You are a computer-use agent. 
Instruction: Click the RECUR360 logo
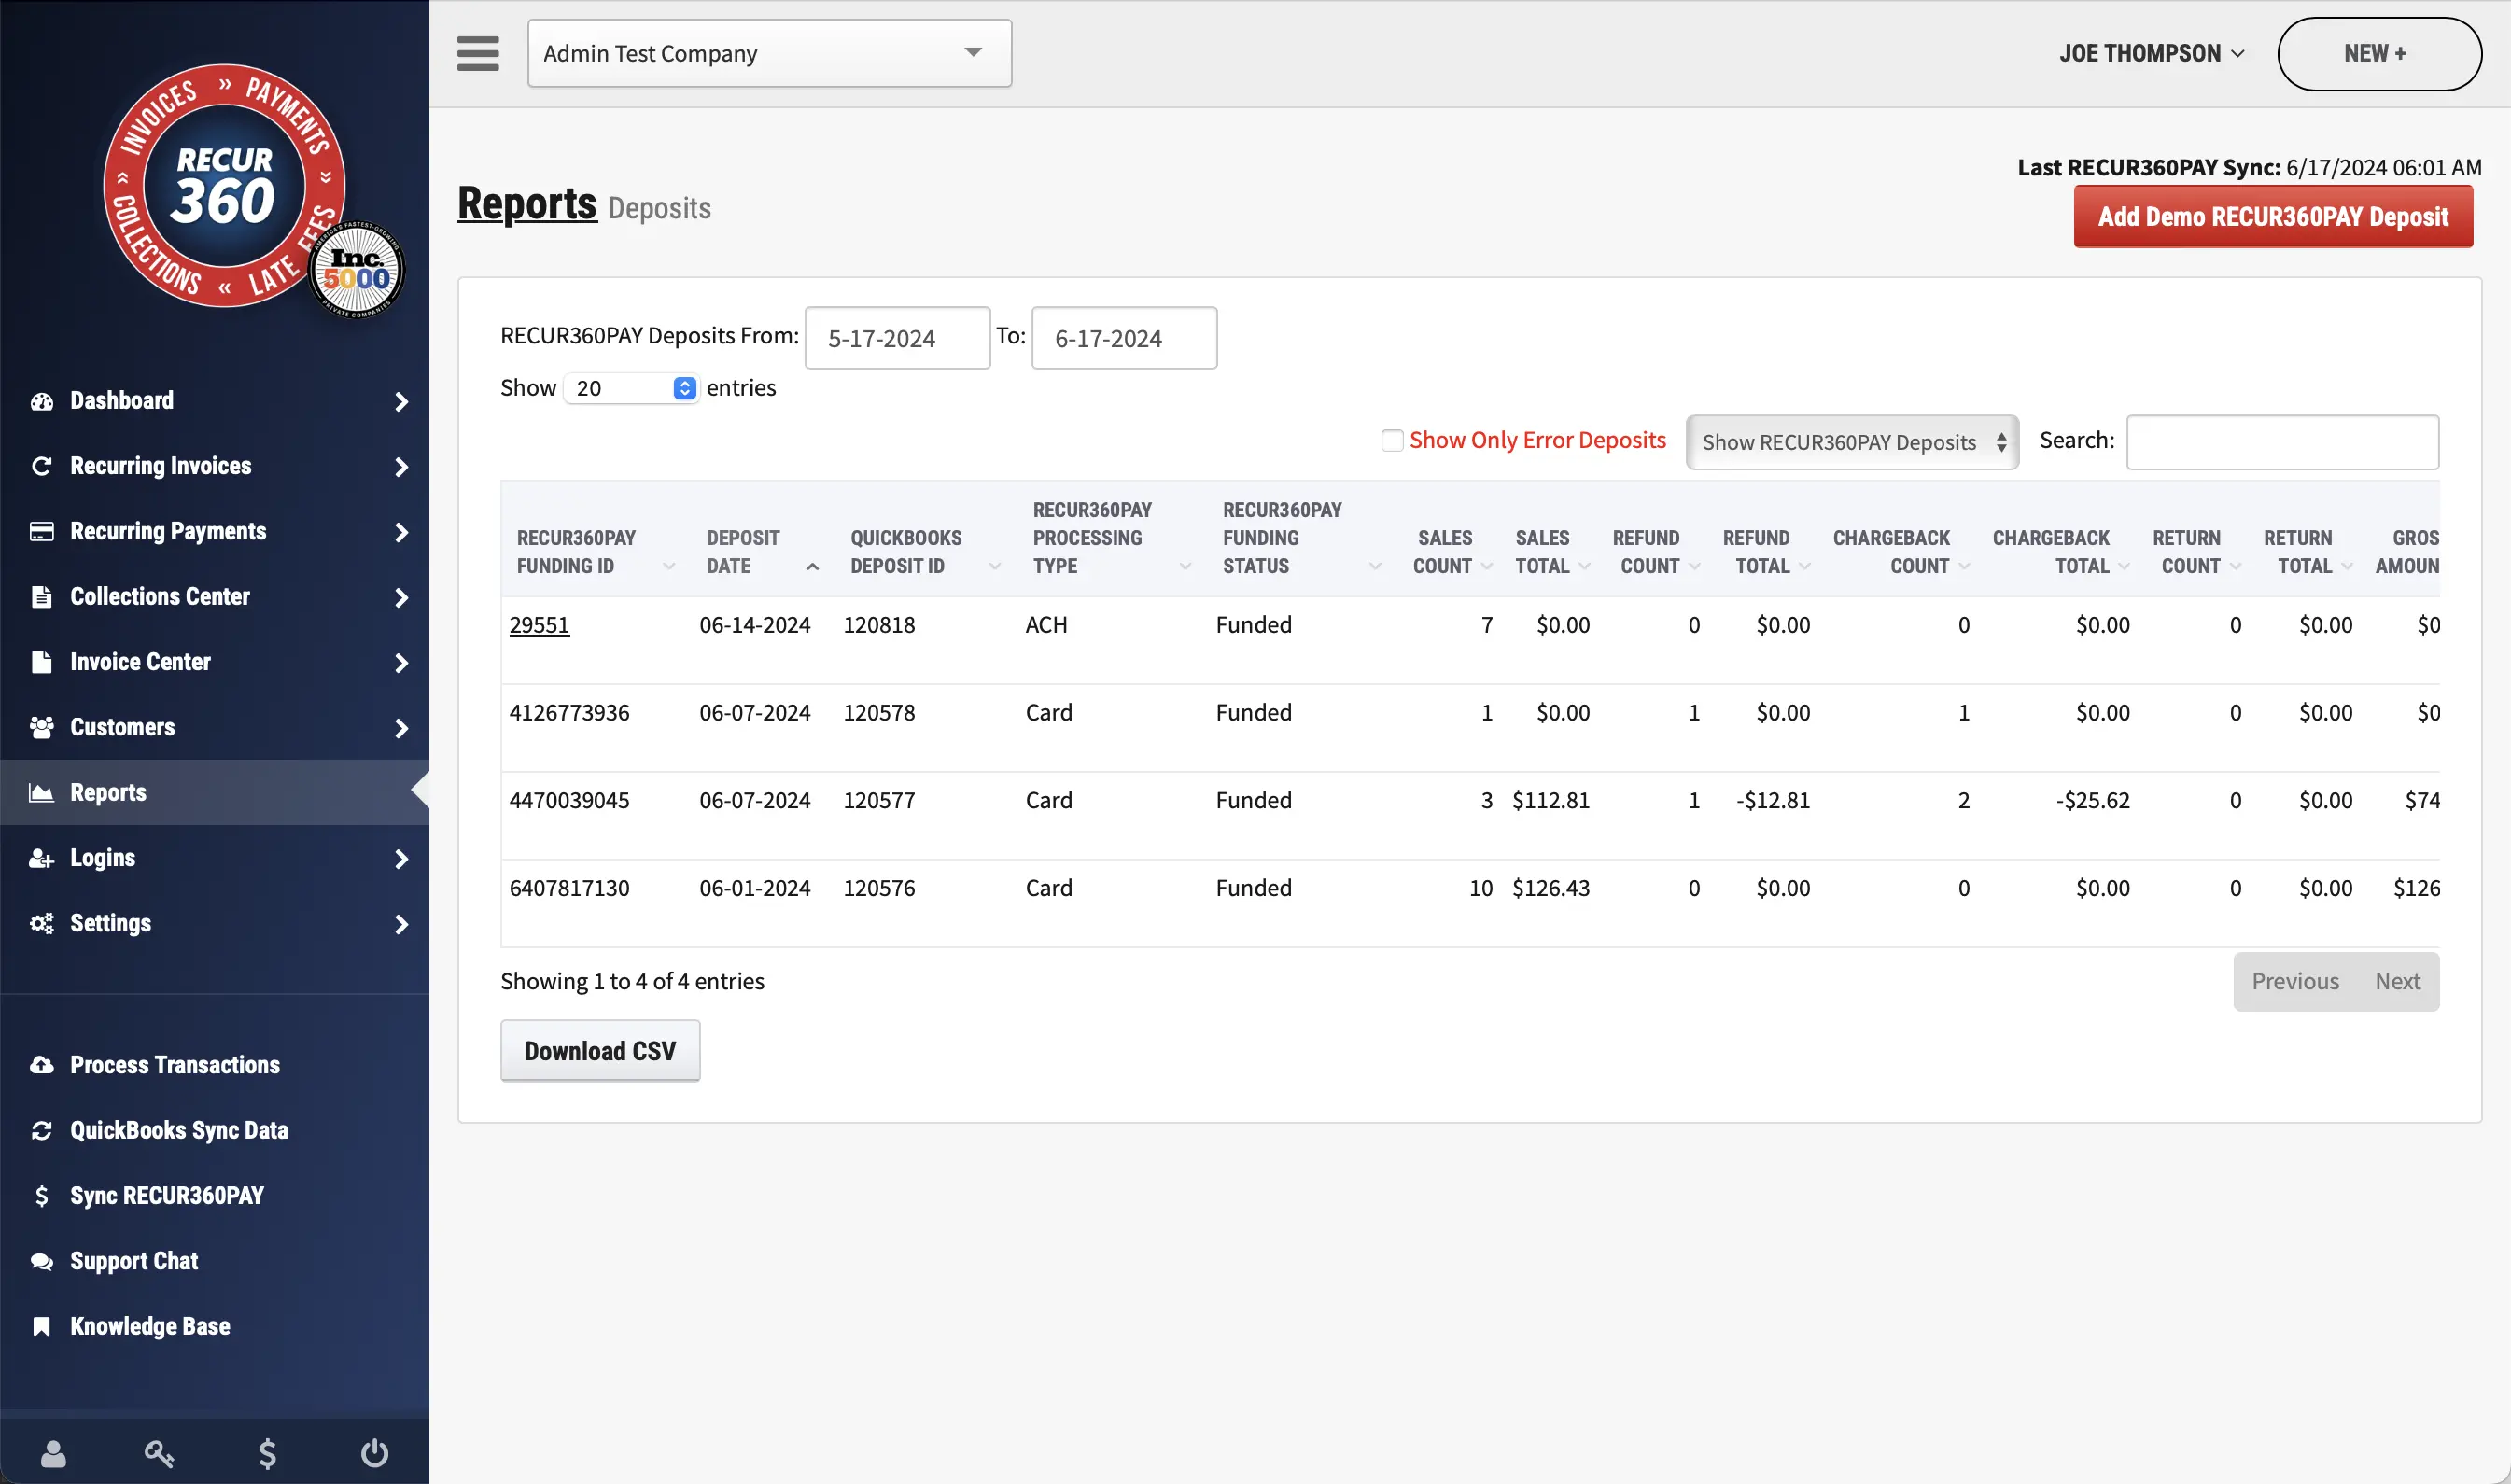tap(224, 186)
